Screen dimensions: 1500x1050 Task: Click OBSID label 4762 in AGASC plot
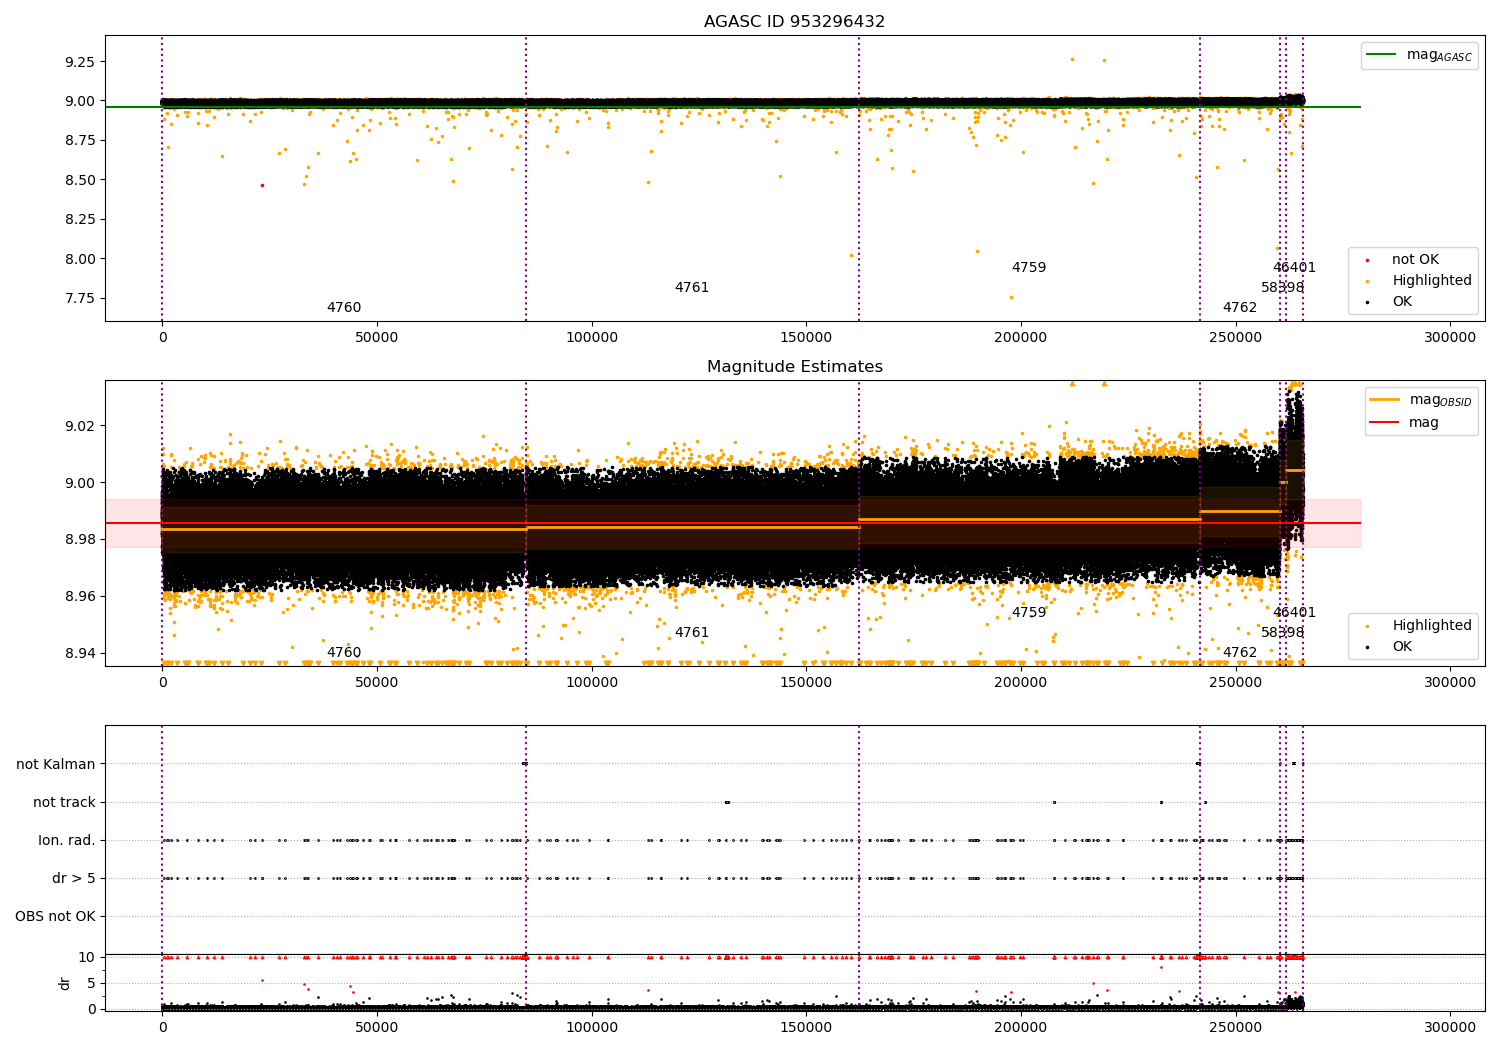point(1240,308)
